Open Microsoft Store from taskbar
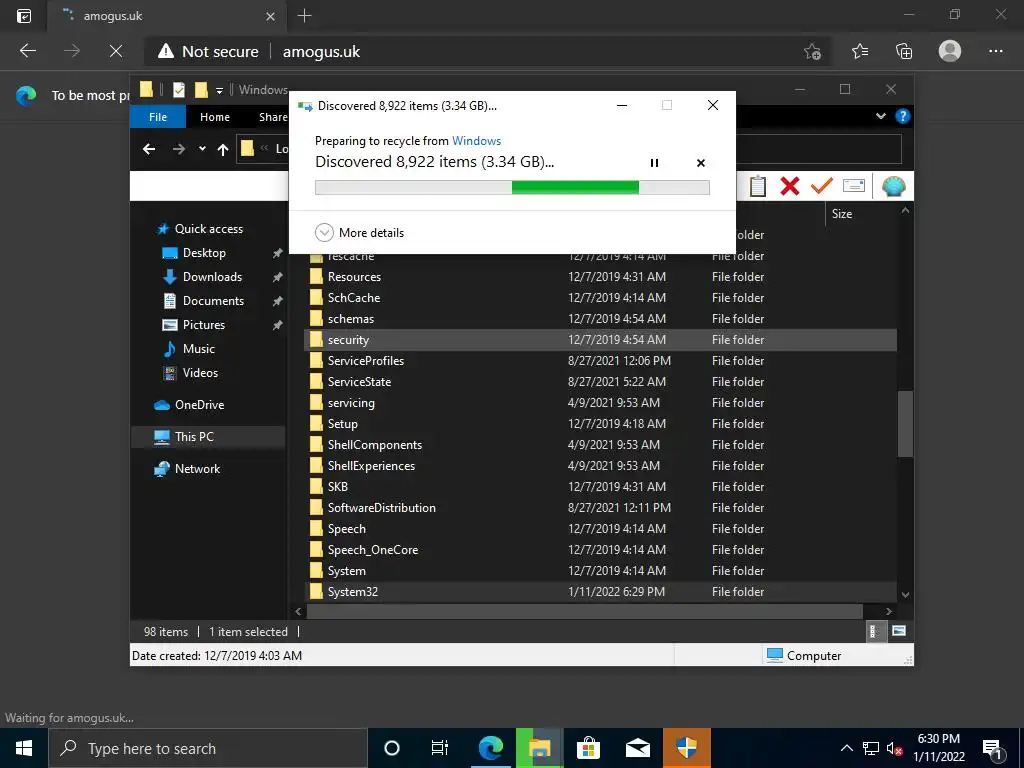This screenshot has height=768, width=1024. 588,748
